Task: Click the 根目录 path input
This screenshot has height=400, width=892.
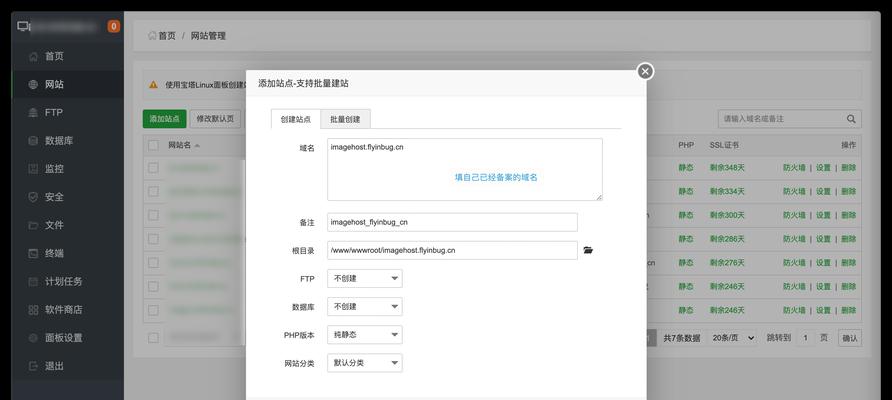Action: 452,250
